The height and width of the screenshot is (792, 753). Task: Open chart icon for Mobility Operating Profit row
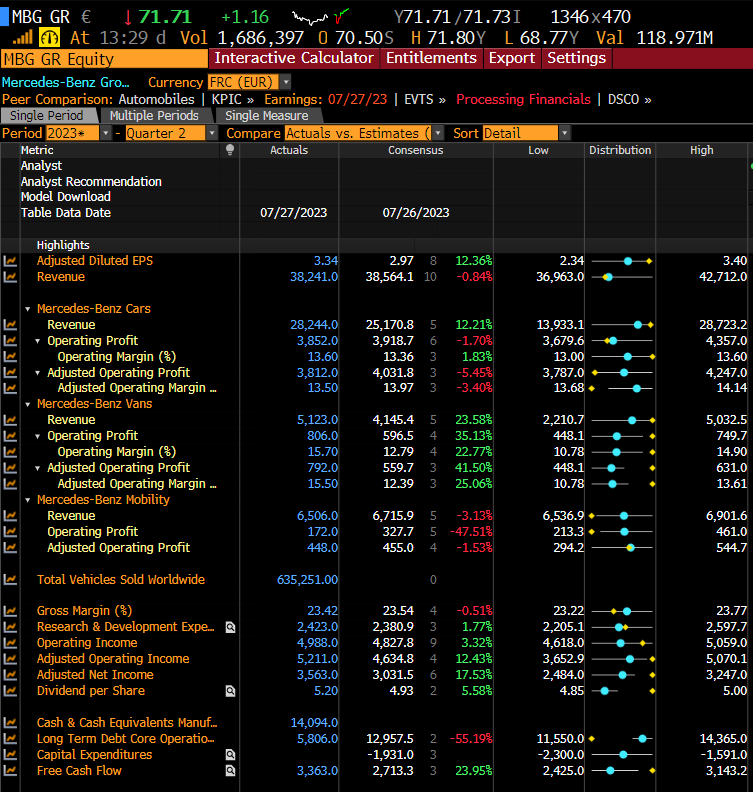(10, 532)
